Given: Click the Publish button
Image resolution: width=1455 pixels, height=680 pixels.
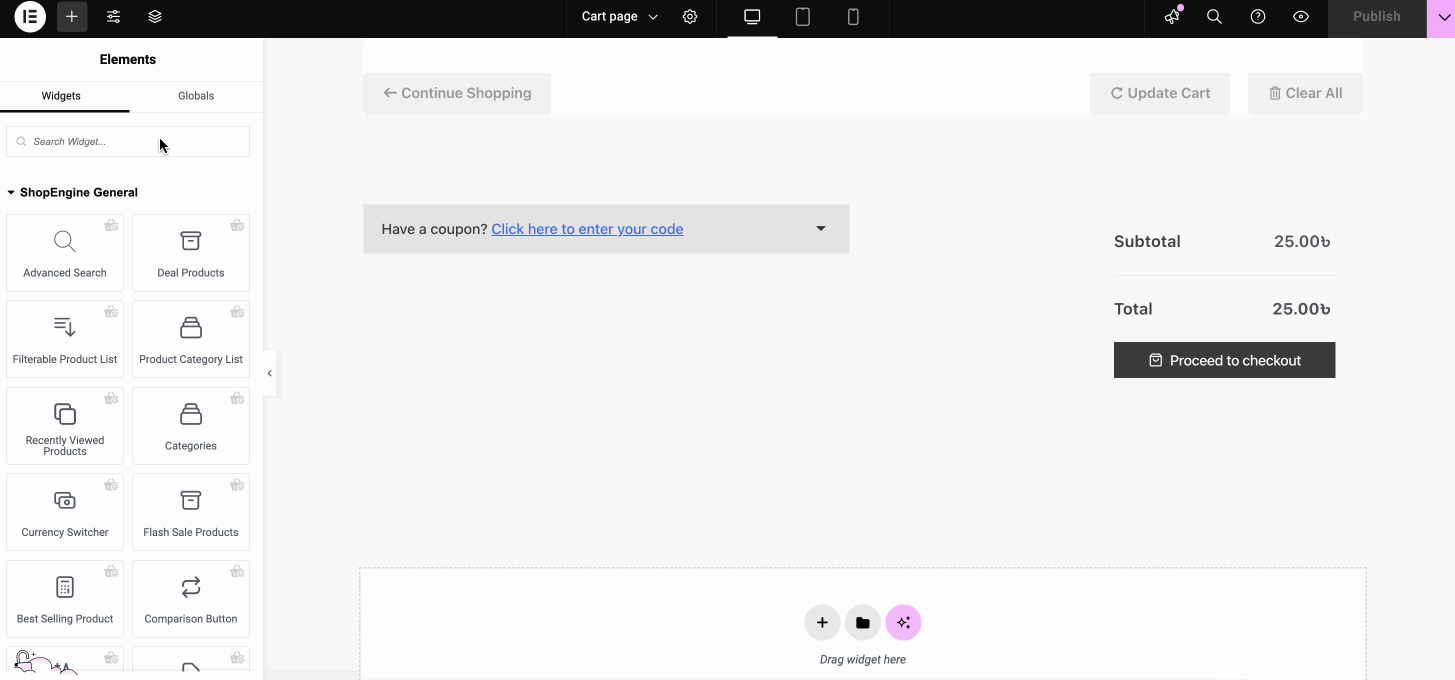Looking at the screenshot, I should tap(1376, 18).
